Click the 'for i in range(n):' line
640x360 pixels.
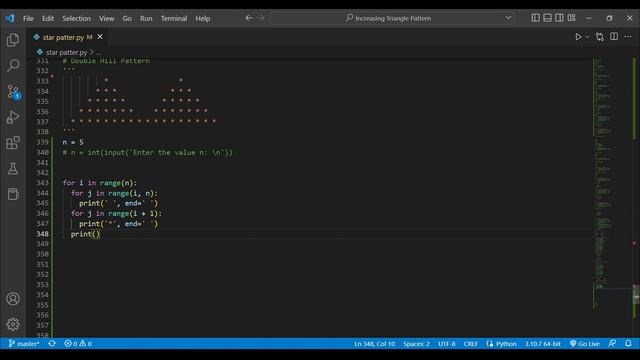pos(100,183)
